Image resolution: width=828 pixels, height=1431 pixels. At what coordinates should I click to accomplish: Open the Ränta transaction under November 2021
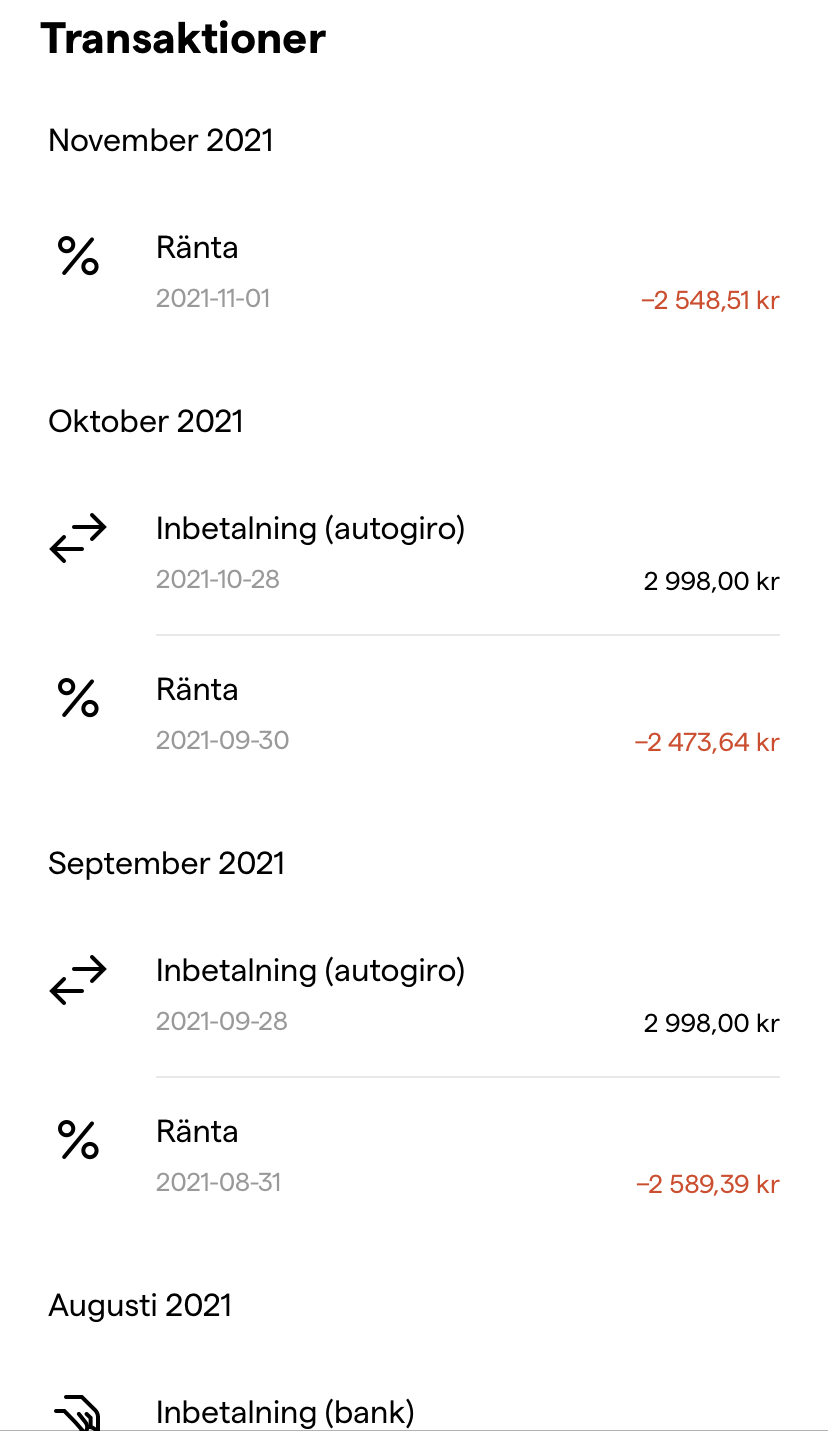click(x=197, y=247)
